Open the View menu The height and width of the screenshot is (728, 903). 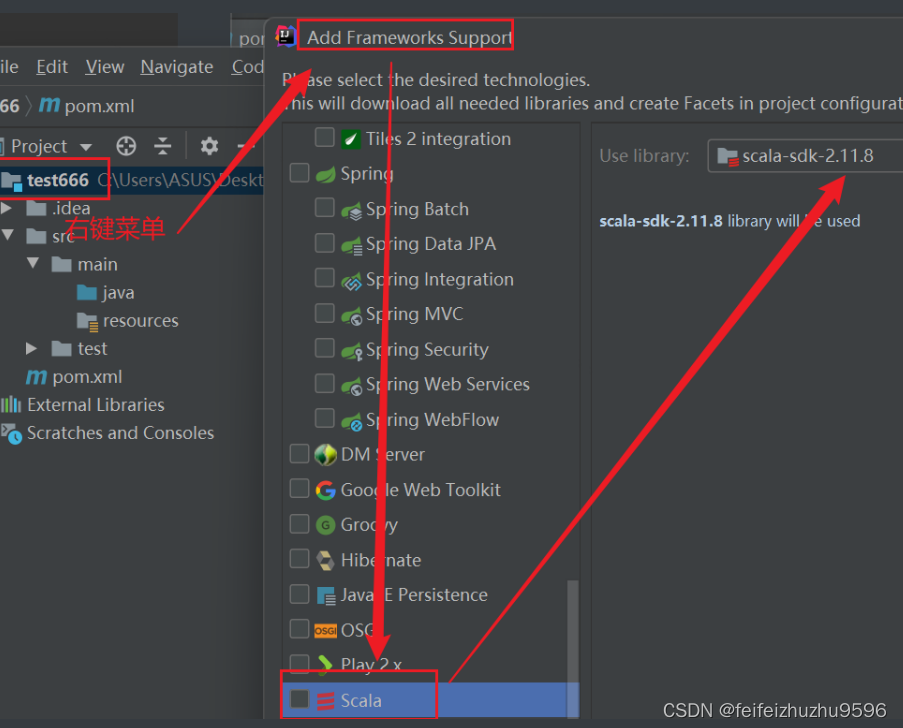click(x=105, y=67)
